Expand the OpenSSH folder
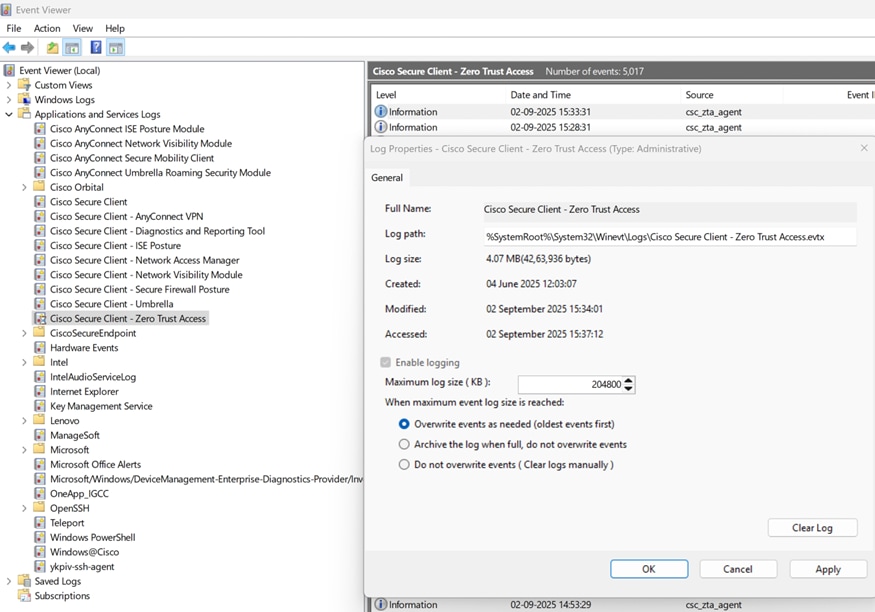The width and height of the screenshot is (875, 612). tap(24, 508)
